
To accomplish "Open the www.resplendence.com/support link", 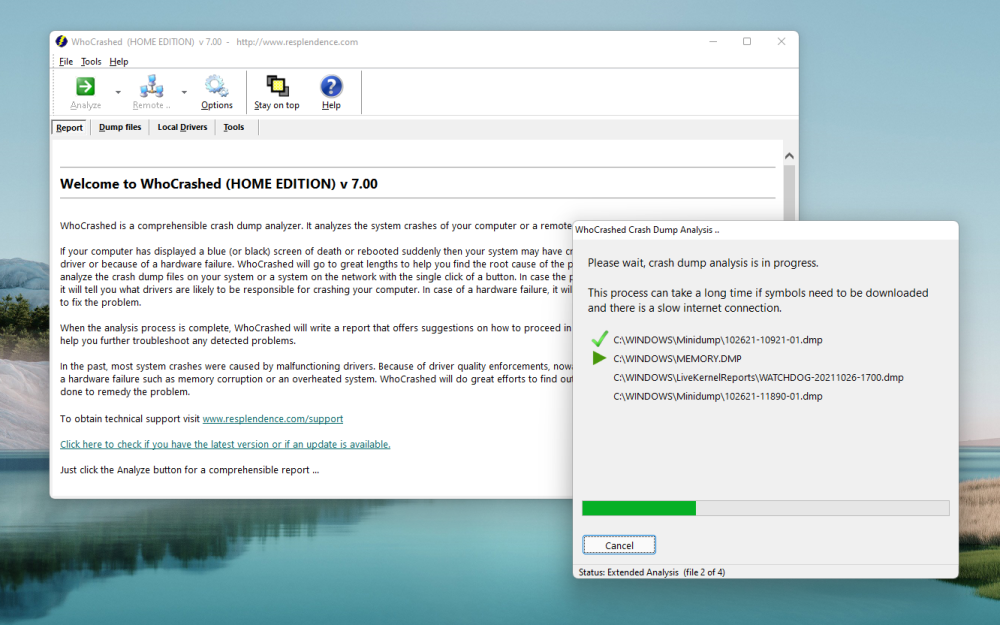I will pyautogui.click(x=272, y=419).
